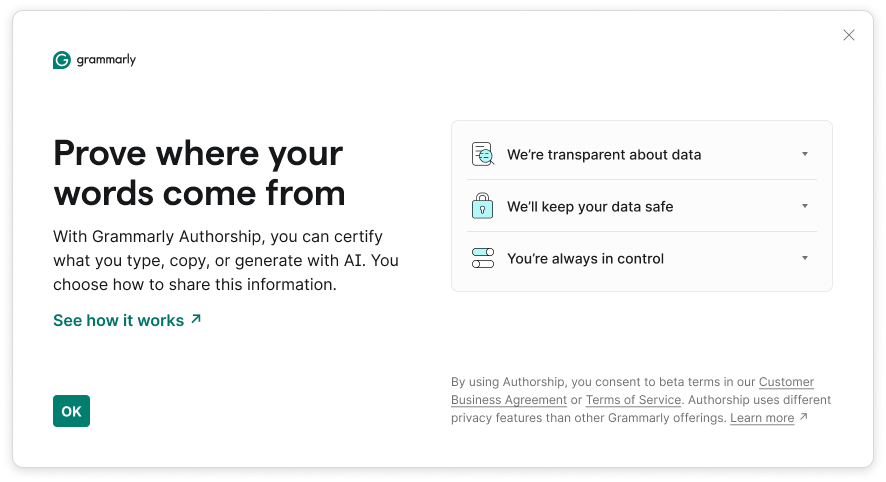Click the Grammarly wordmark text

[x=106, y=60]
